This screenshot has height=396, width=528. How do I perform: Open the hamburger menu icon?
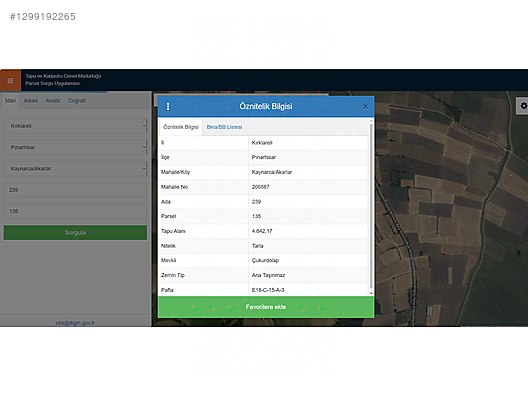[x=10, y=80]
